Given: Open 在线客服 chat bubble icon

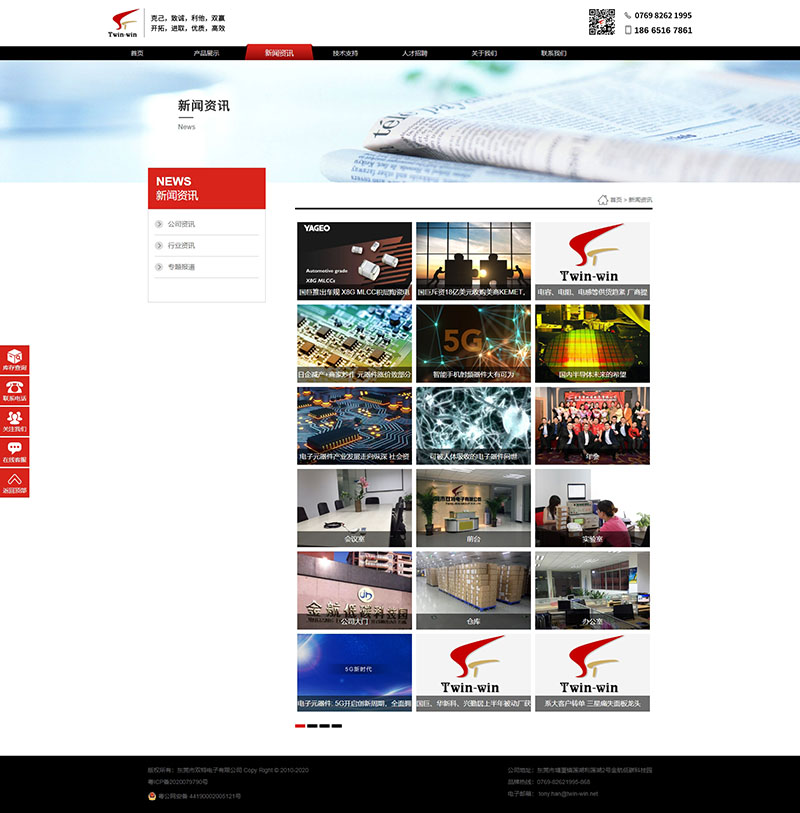Looking at the screenshot, I should click(15, 449).
